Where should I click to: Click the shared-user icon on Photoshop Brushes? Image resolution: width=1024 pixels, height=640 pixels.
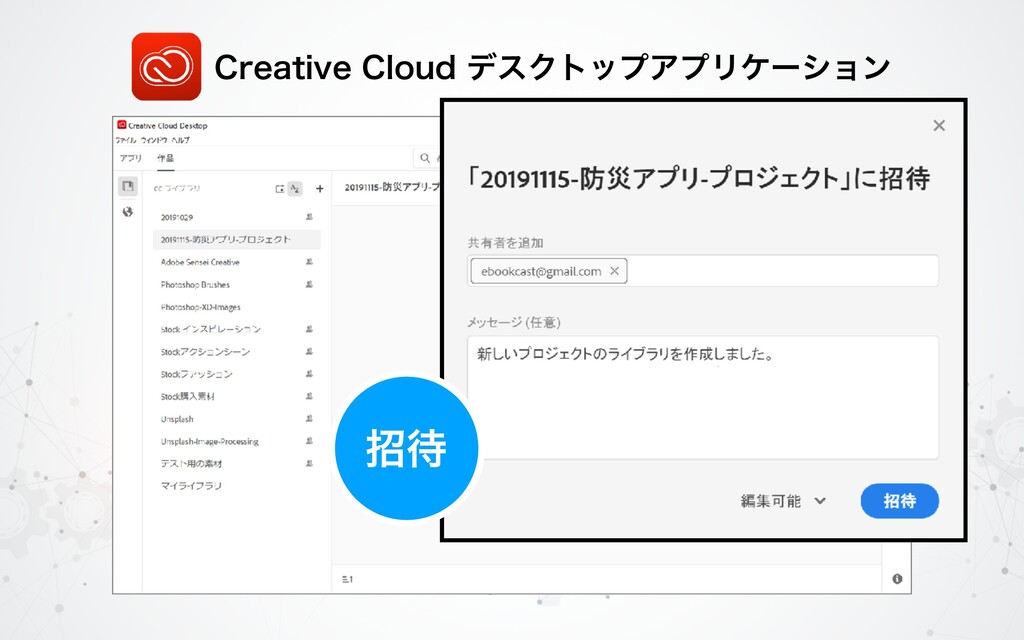pyautogui.click(x=309, y=284)
